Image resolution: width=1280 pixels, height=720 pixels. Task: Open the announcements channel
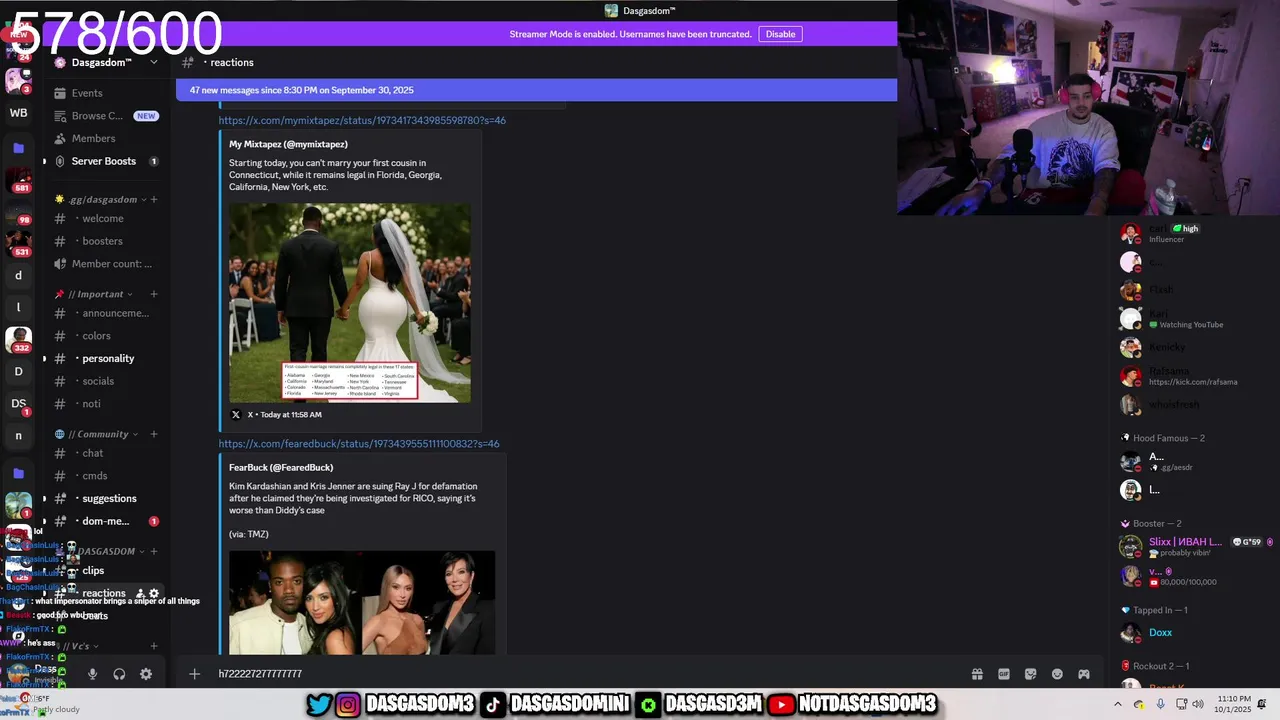coord(106,313)
